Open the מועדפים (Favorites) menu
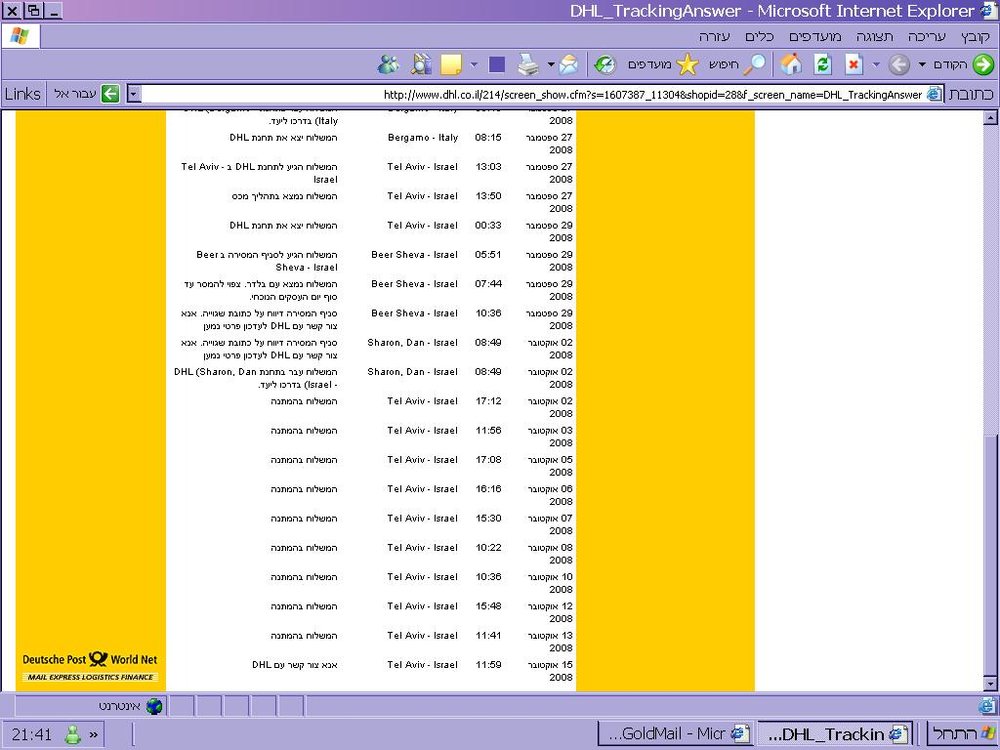1000x750 pixels. click(x=815, y=36)
